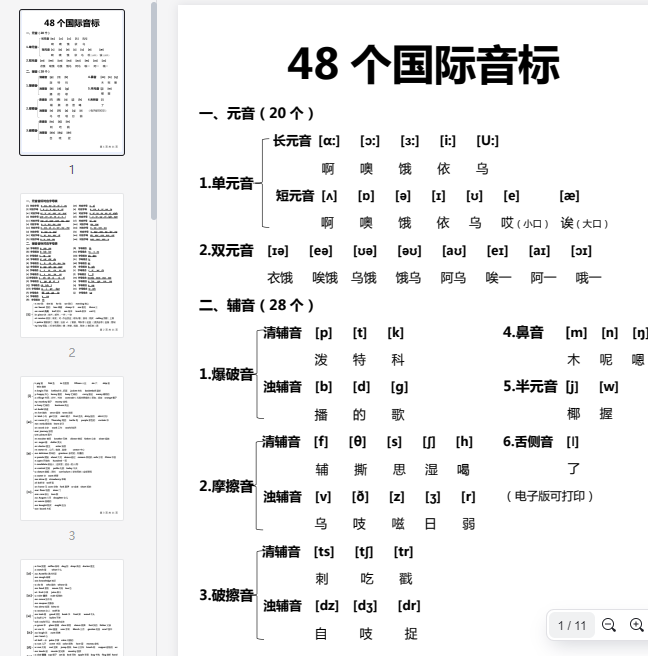Click the 1.单元音 label
Image resolution: width=648 pixels, height=656 pixels.
(x=226, y=183)
